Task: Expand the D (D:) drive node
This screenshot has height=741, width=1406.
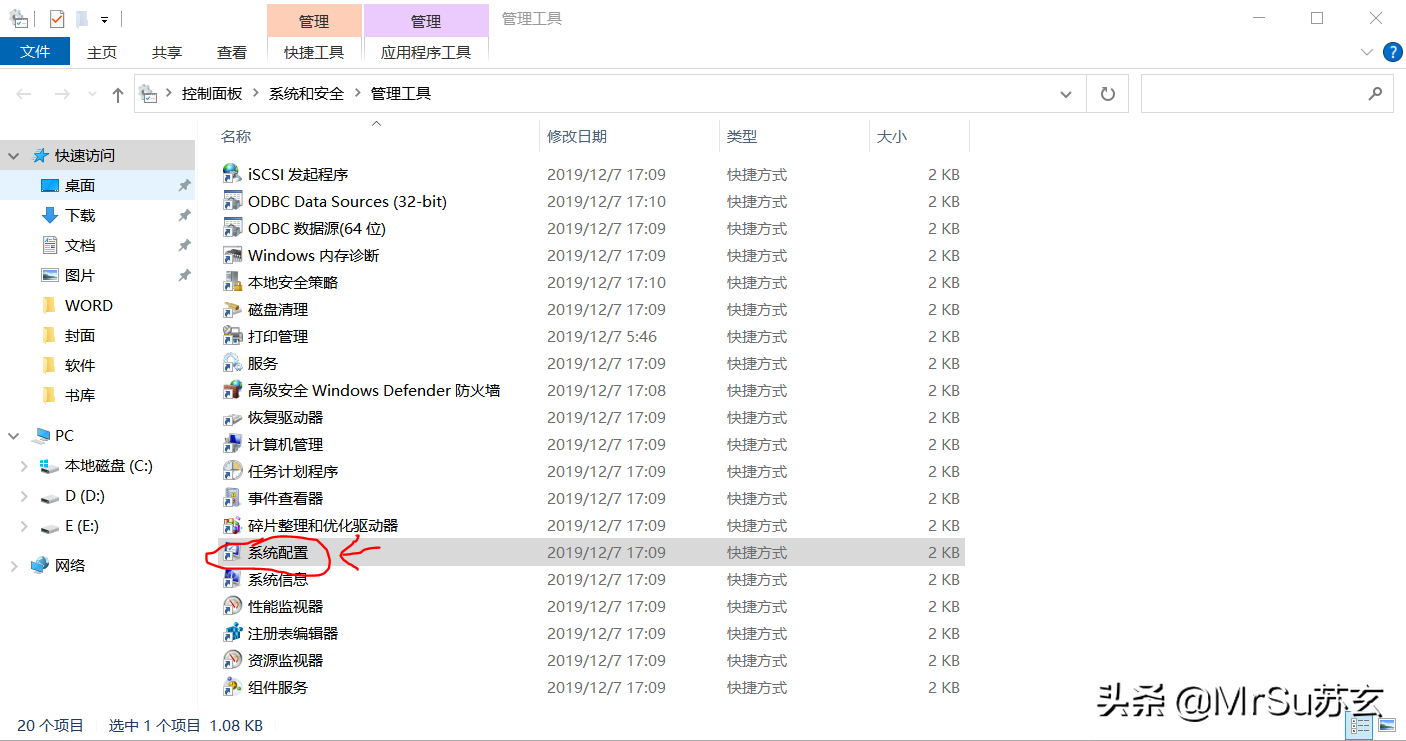Action: tap(25, 496)
